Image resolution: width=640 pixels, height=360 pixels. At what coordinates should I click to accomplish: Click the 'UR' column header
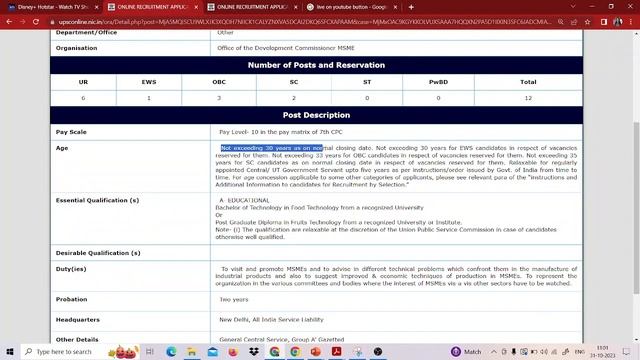[83, 82]
